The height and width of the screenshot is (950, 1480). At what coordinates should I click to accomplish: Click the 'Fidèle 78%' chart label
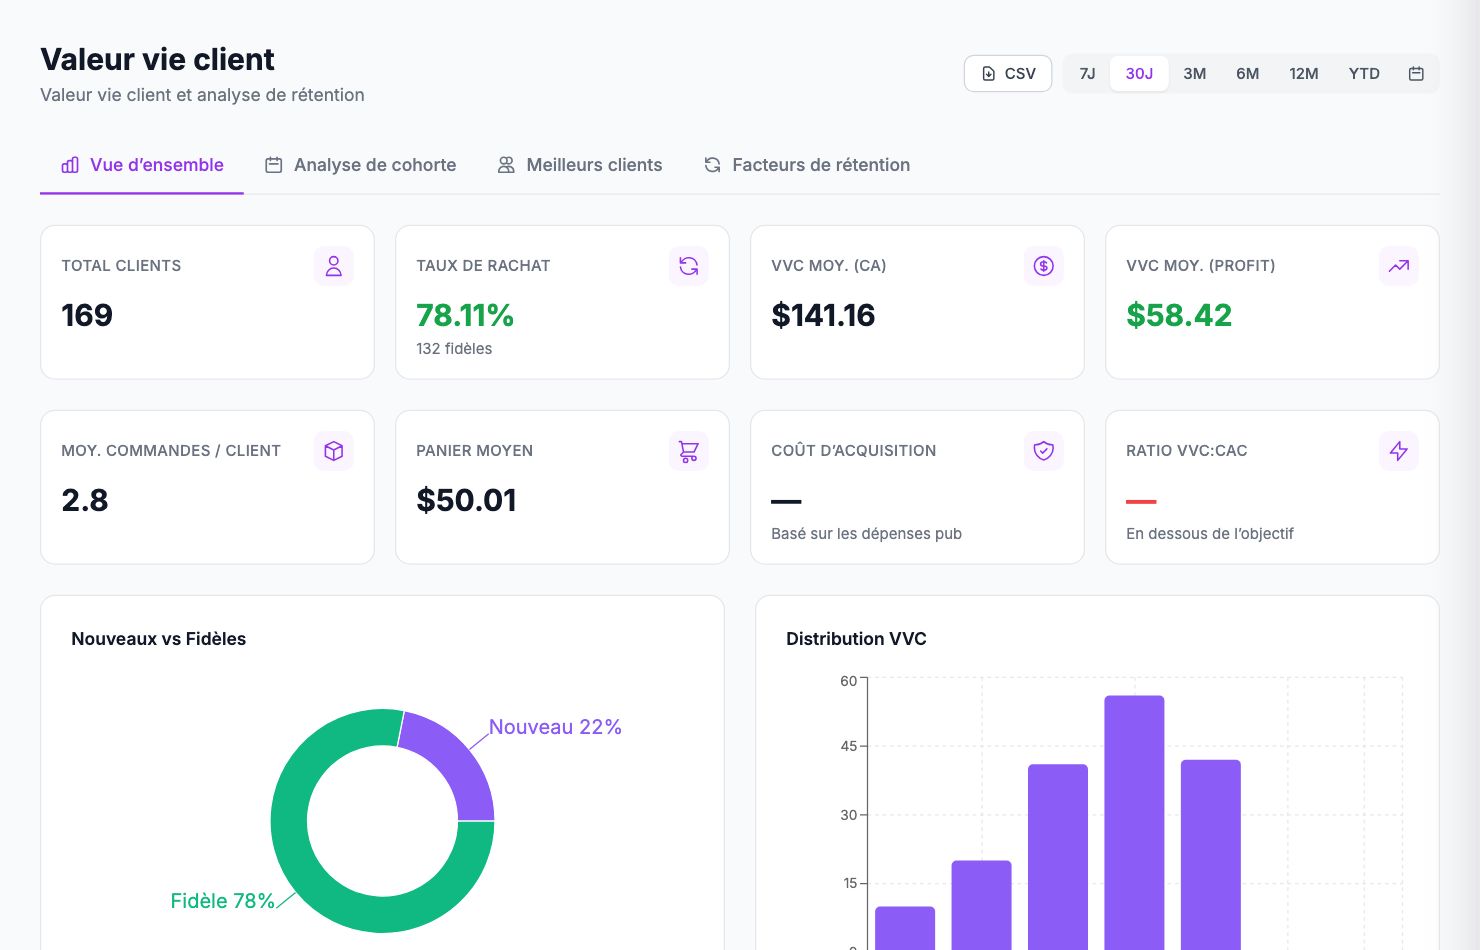pos(222,901)
